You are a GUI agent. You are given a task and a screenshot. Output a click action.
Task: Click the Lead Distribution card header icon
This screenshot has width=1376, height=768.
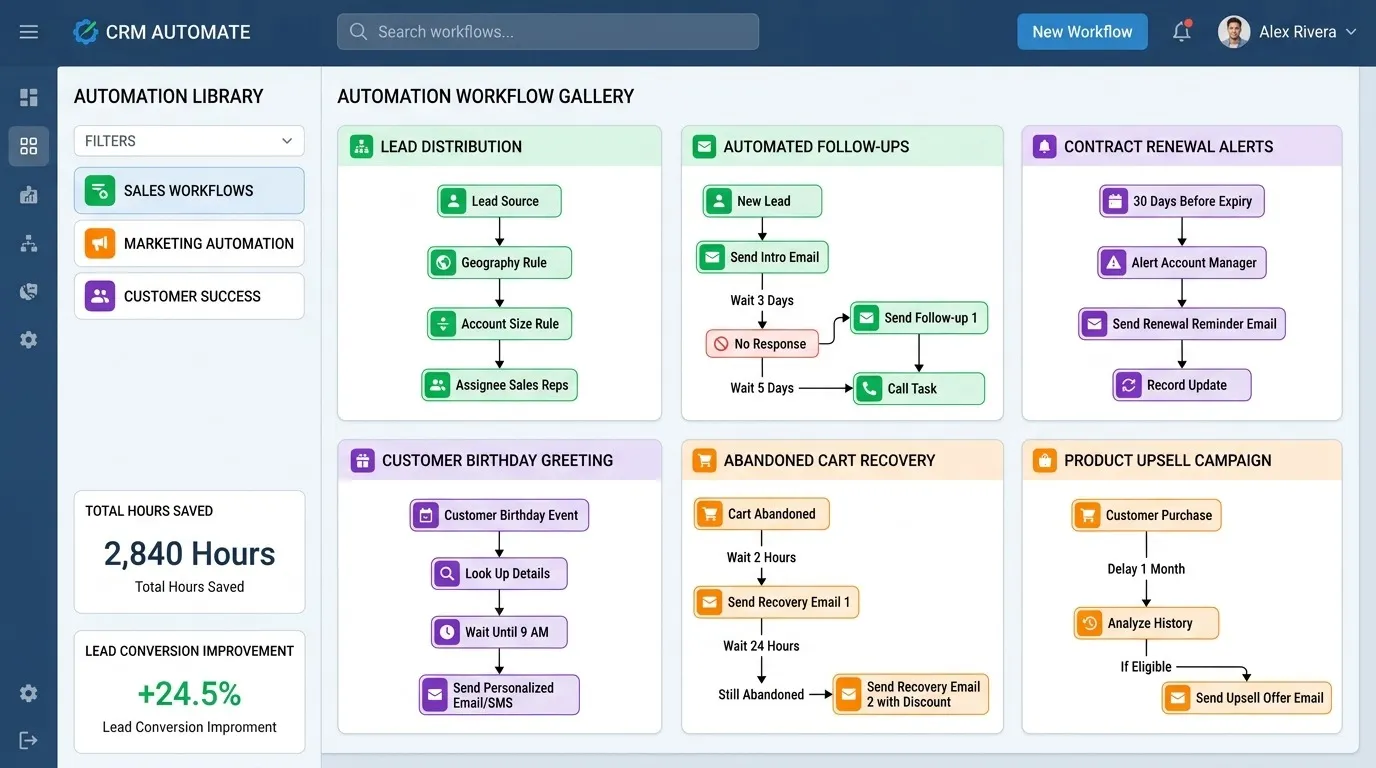tap(361, 146)
